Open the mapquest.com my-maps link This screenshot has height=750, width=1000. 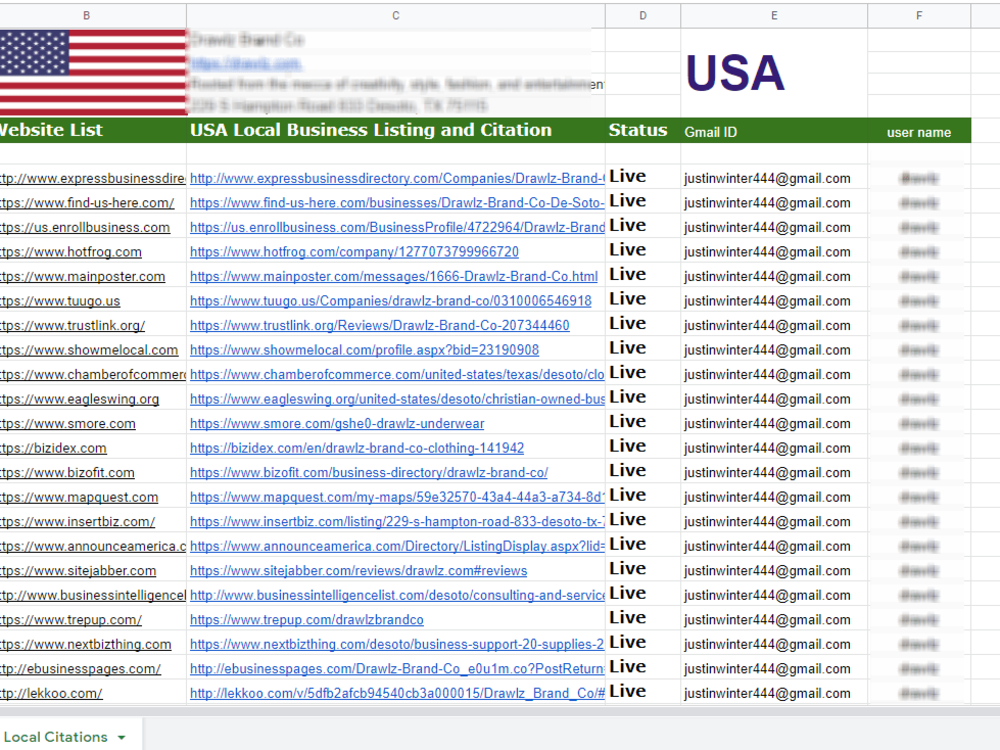397,497
